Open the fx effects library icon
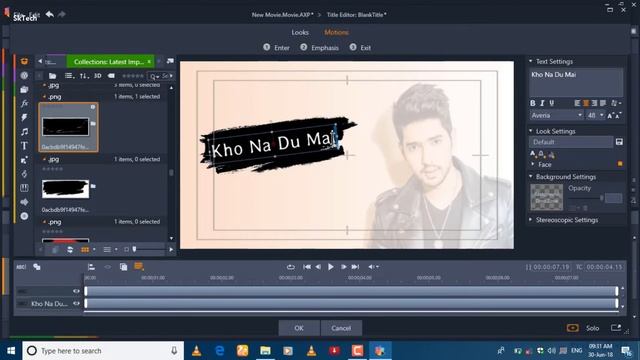The width and height of the screenshot is (640, 360). [x=24, y=103]
